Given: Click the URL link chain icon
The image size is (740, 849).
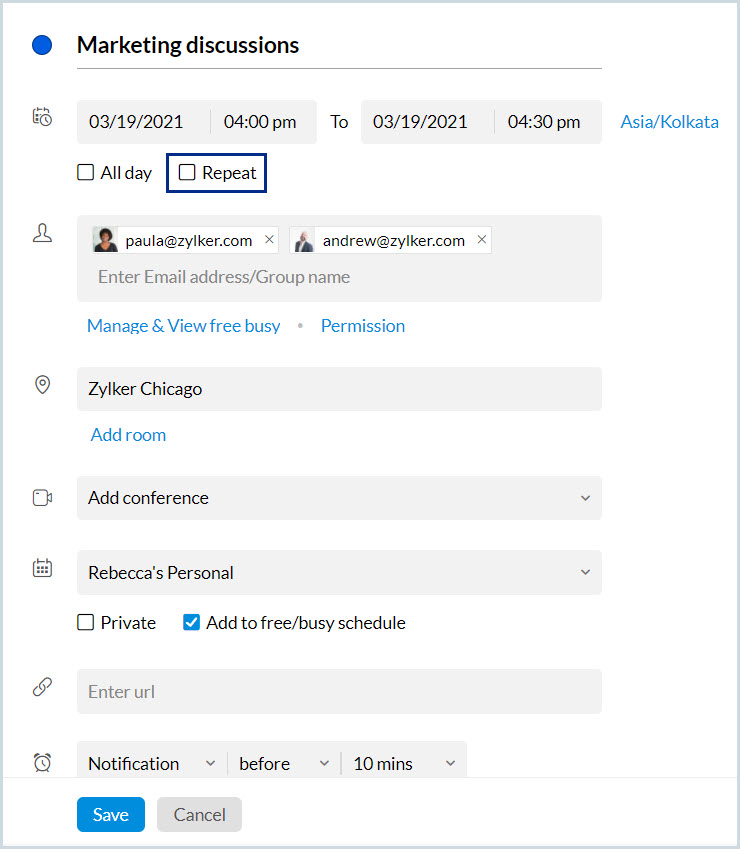Looking at the screenshot, I should click(x=42, y=687).
